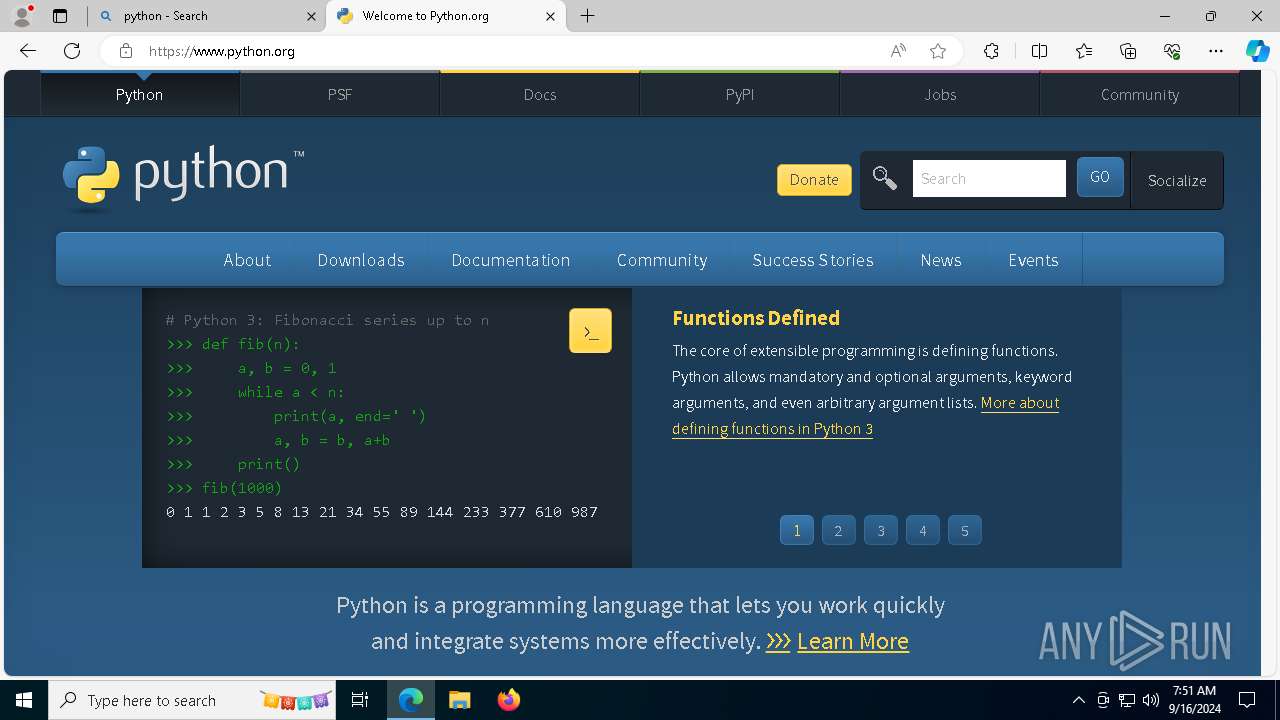The width and height of the screenshot is (1280, 720).
Task: Click the Python logo image
Action: coord(183,177)
